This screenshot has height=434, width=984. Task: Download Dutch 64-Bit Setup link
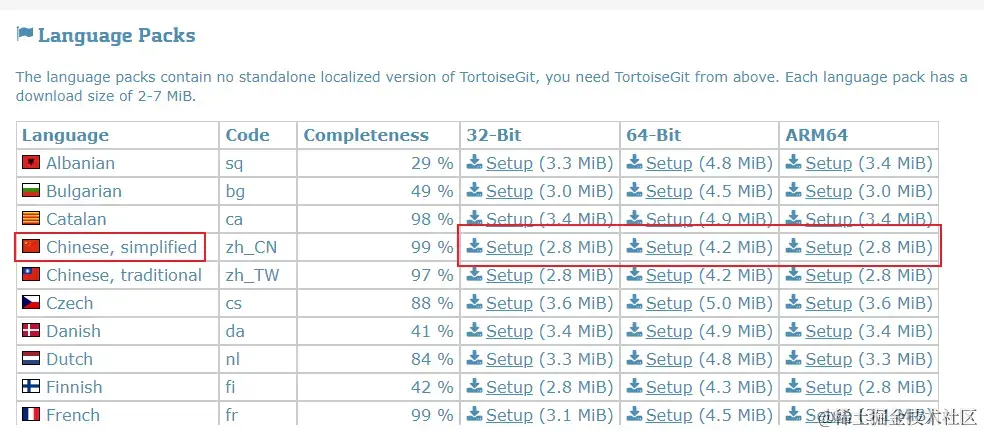pos(669,359)
